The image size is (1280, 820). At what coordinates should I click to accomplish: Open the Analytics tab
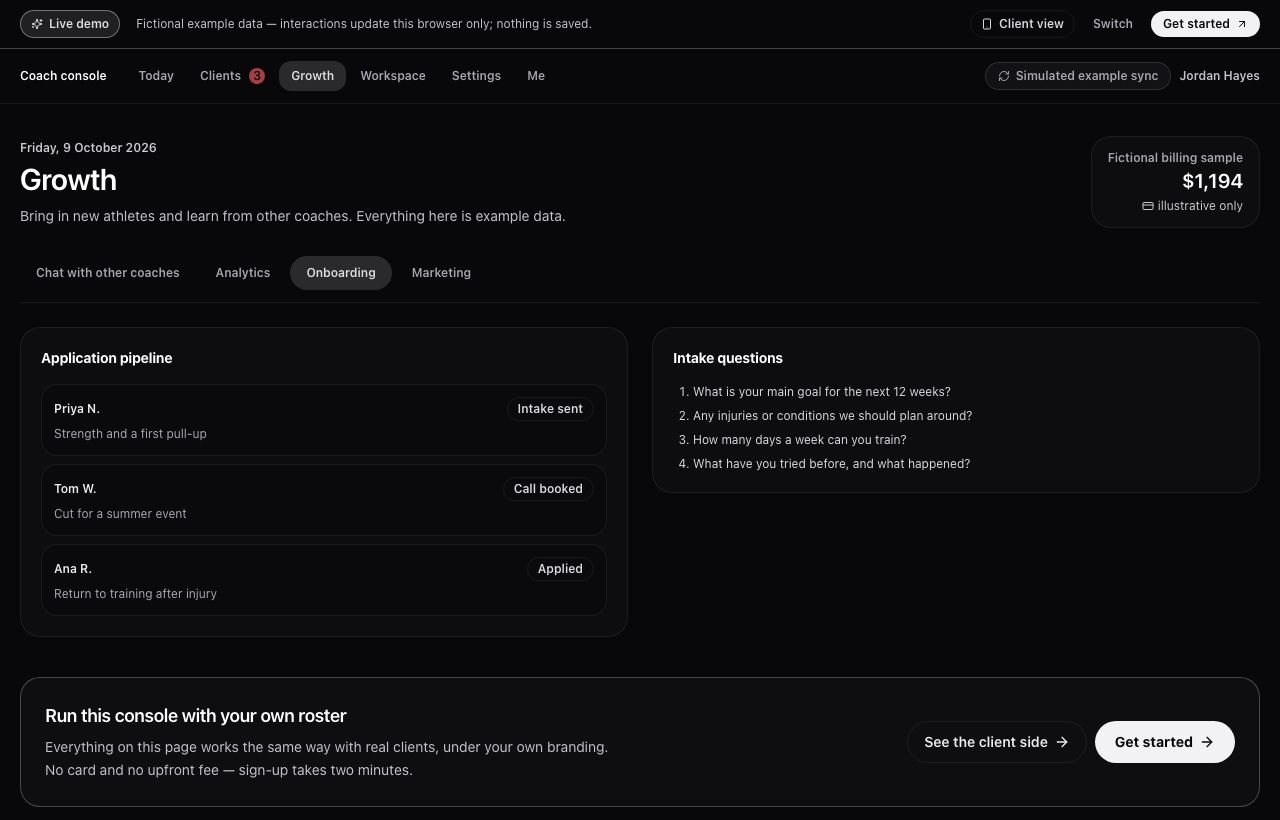243,273
